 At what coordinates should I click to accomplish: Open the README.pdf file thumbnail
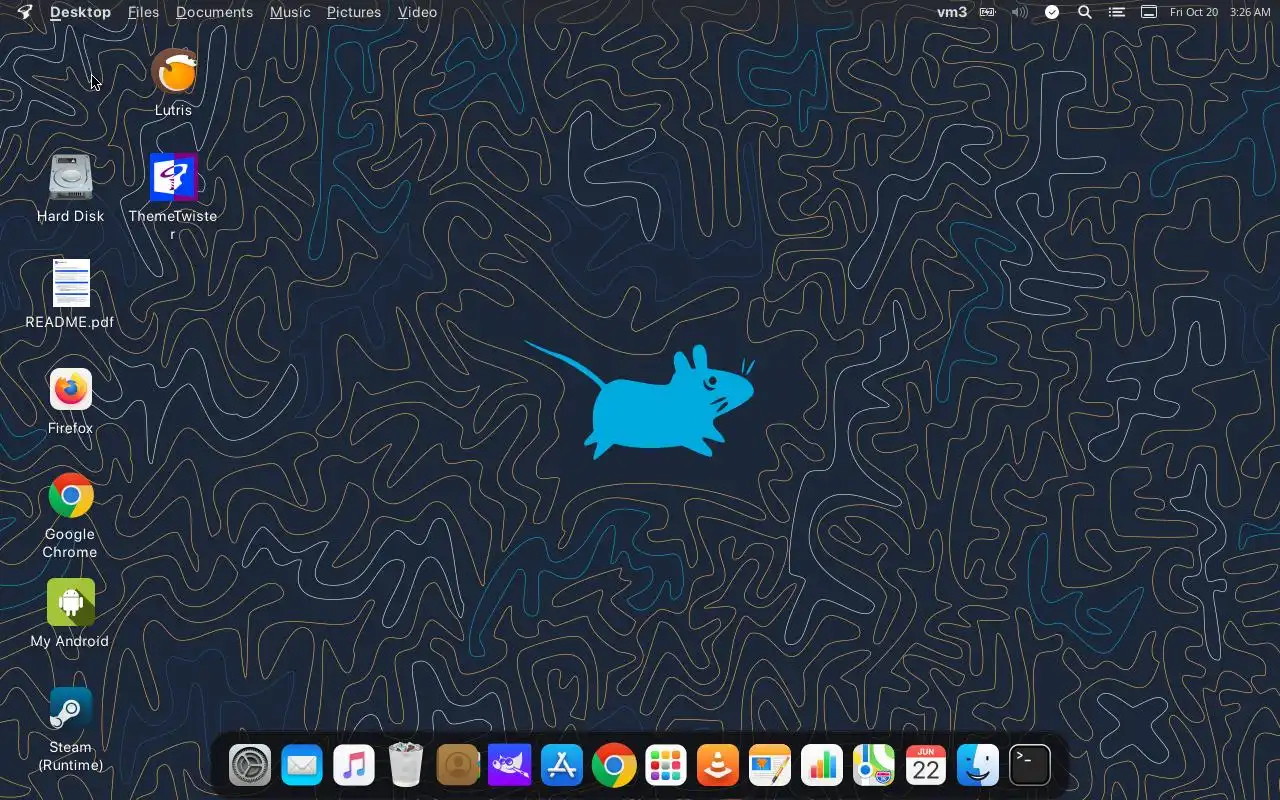[71, 283]
